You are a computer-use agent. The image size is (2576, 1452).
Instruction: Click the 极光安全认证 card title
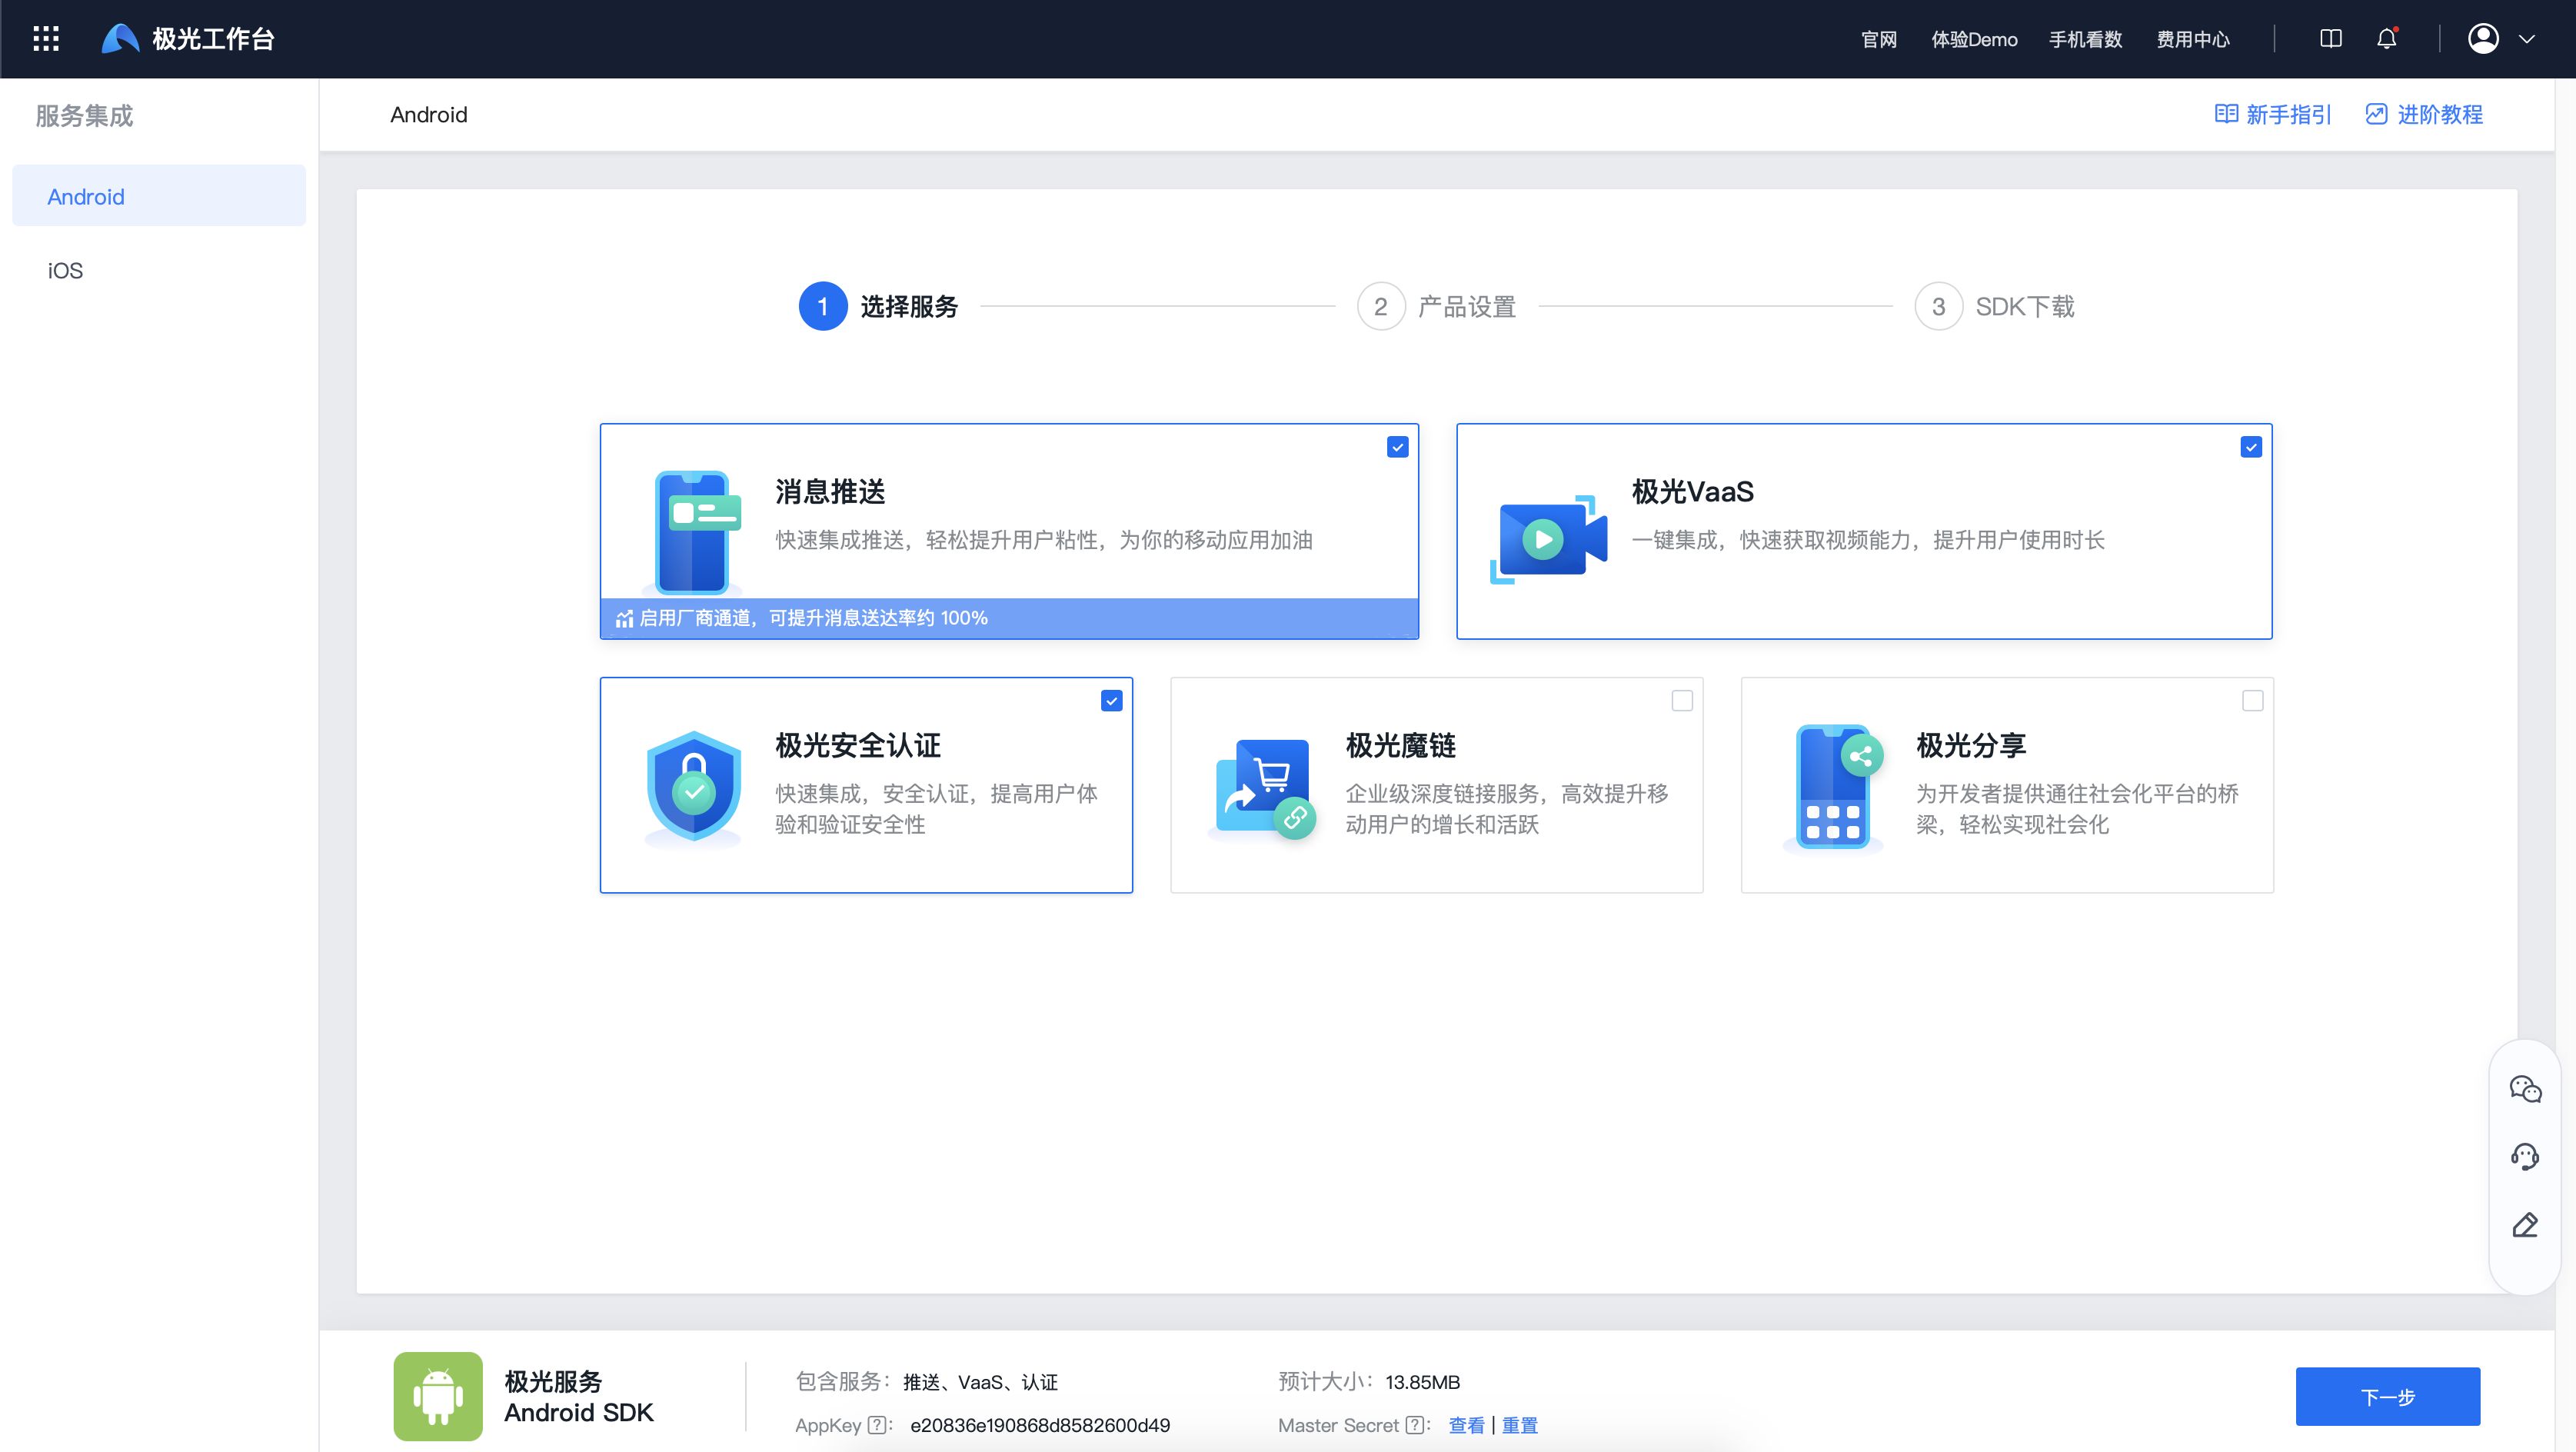858,745
